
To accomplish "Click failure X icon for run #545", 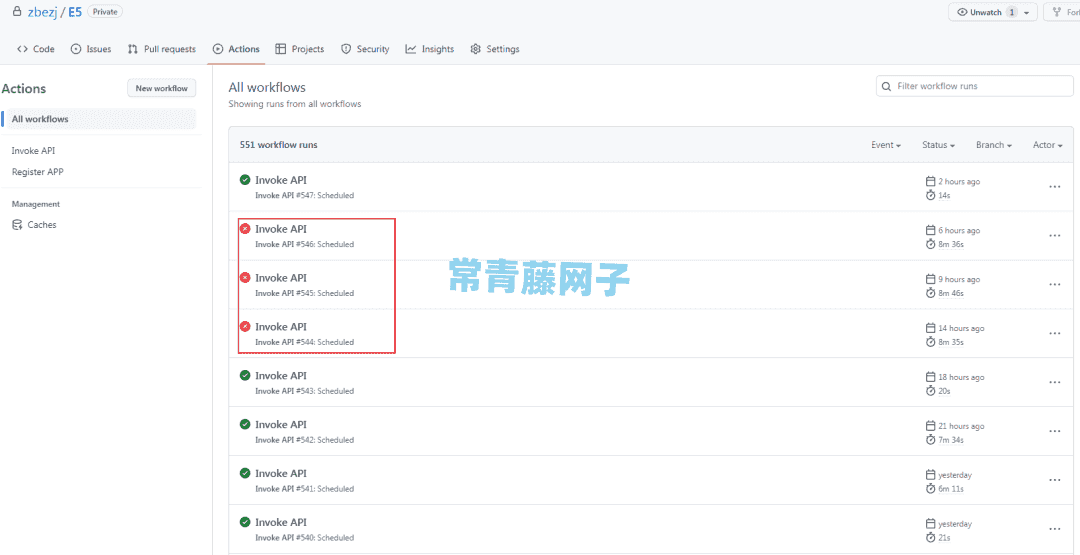I will pyautogui.click(x=245, y=278).
